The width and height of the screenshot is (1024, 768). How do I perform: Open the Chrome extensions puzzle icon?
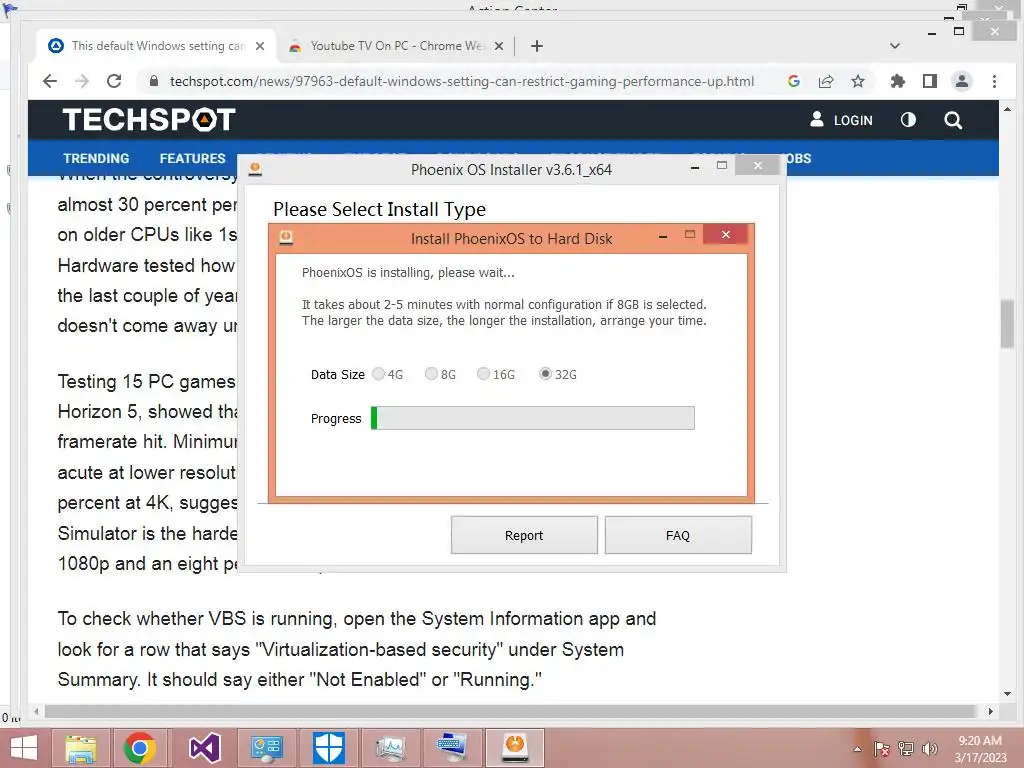click(x=898, y=81)
